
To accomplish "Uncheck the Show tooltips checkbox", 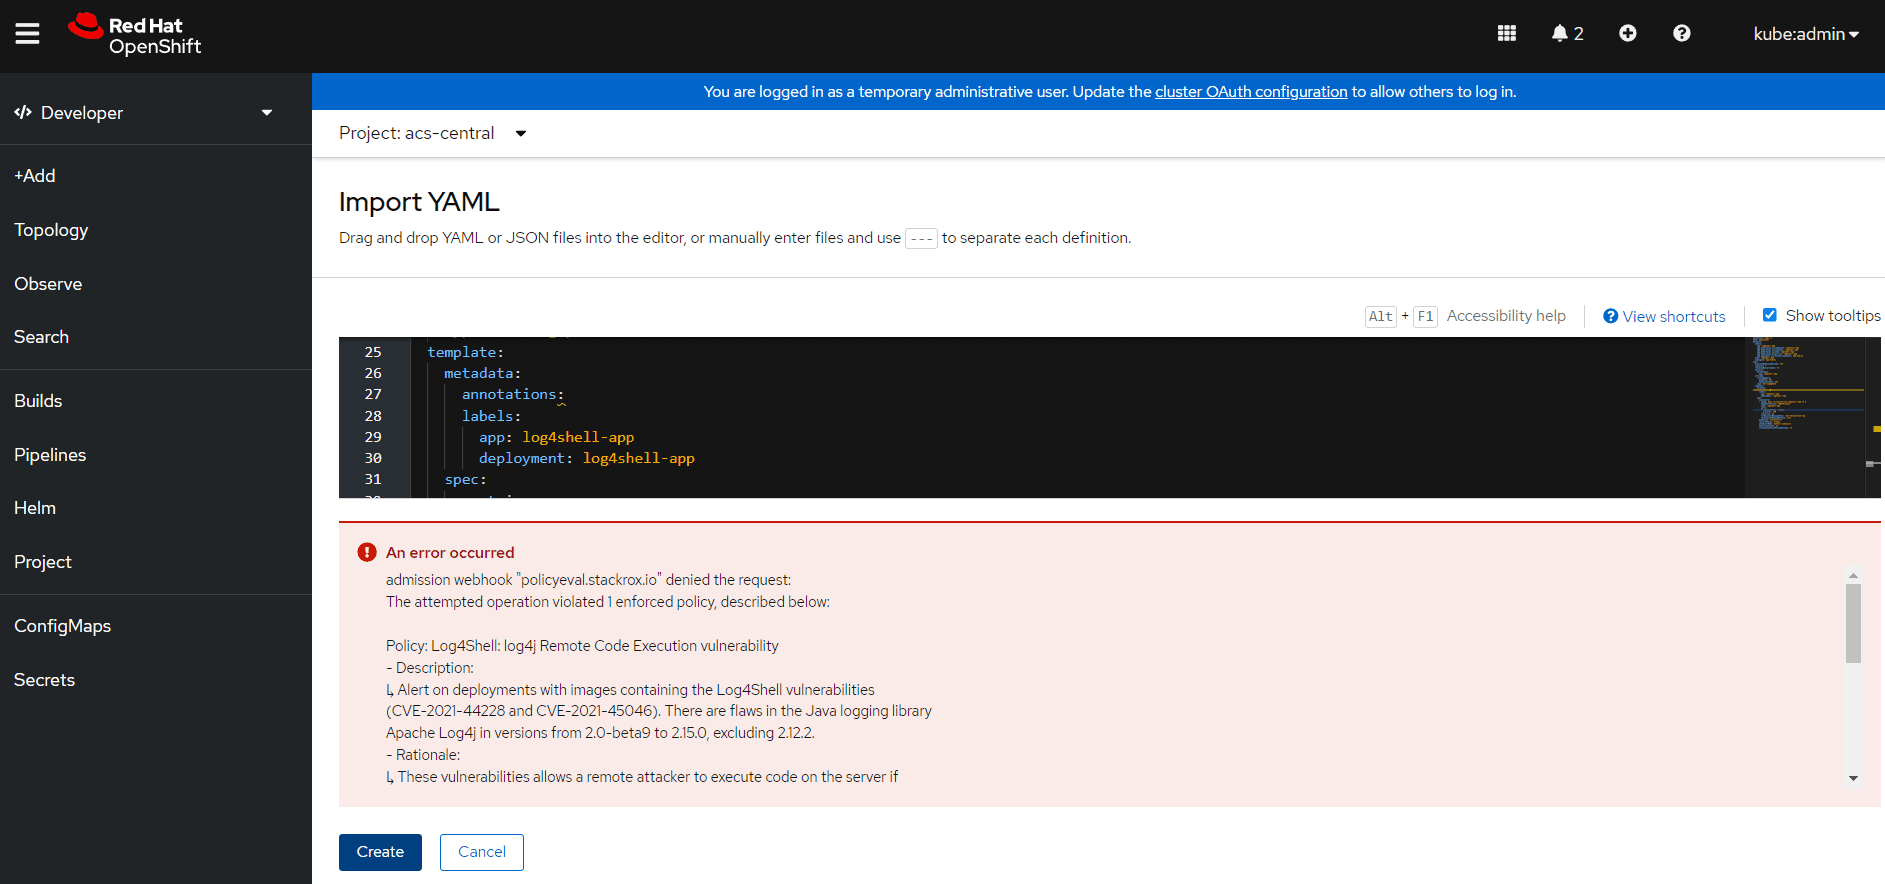I will click(x=1770, y=315).
